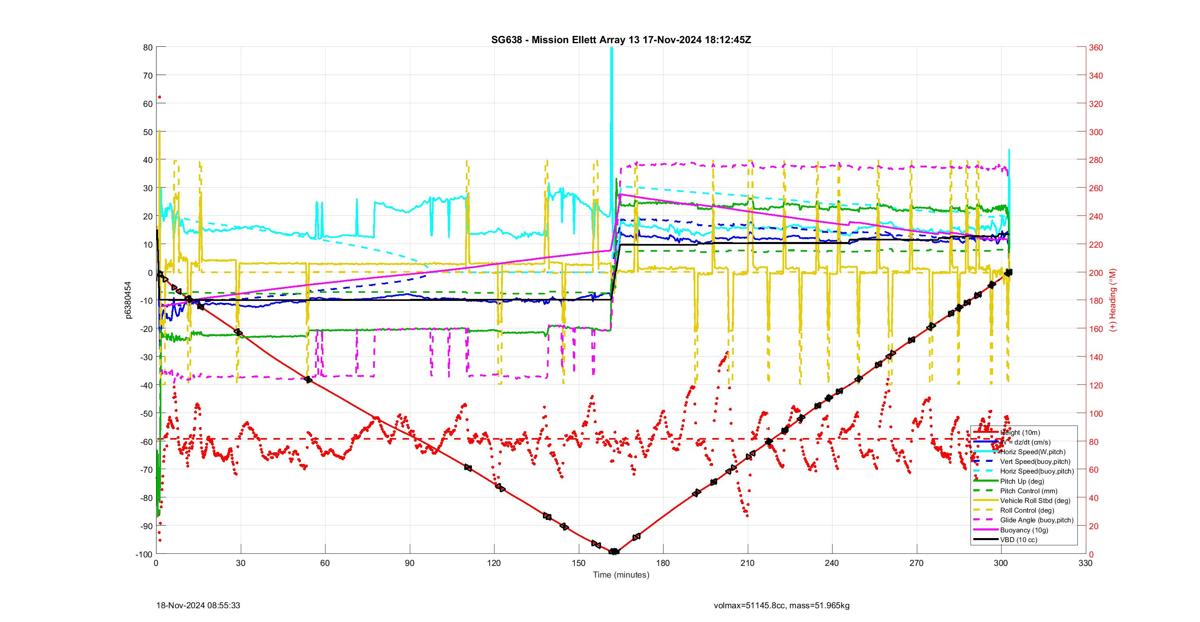Viewport: 1200px width, 622px height.
Task: Select 'Pitch Up (deg)' legend entry
Action: coord(1022,481)
